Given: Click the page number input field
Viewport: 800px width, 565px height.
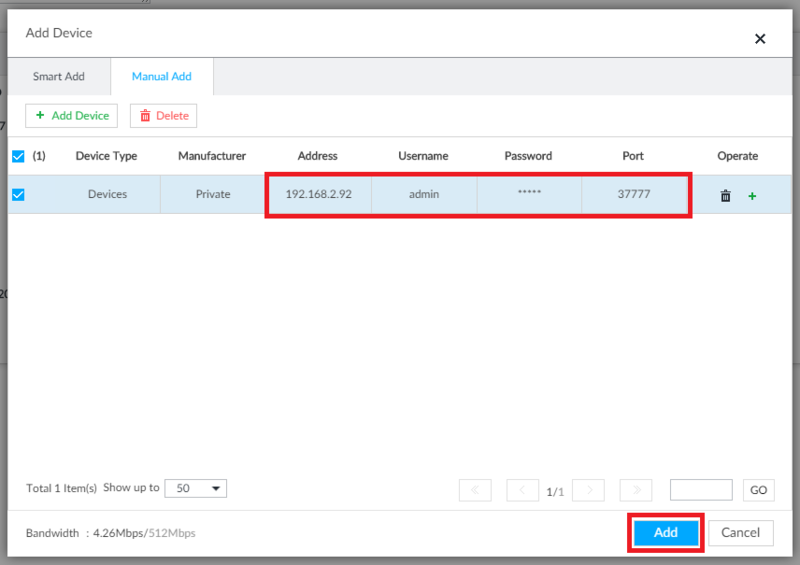Looking at the screenshot, I should 701,490.
